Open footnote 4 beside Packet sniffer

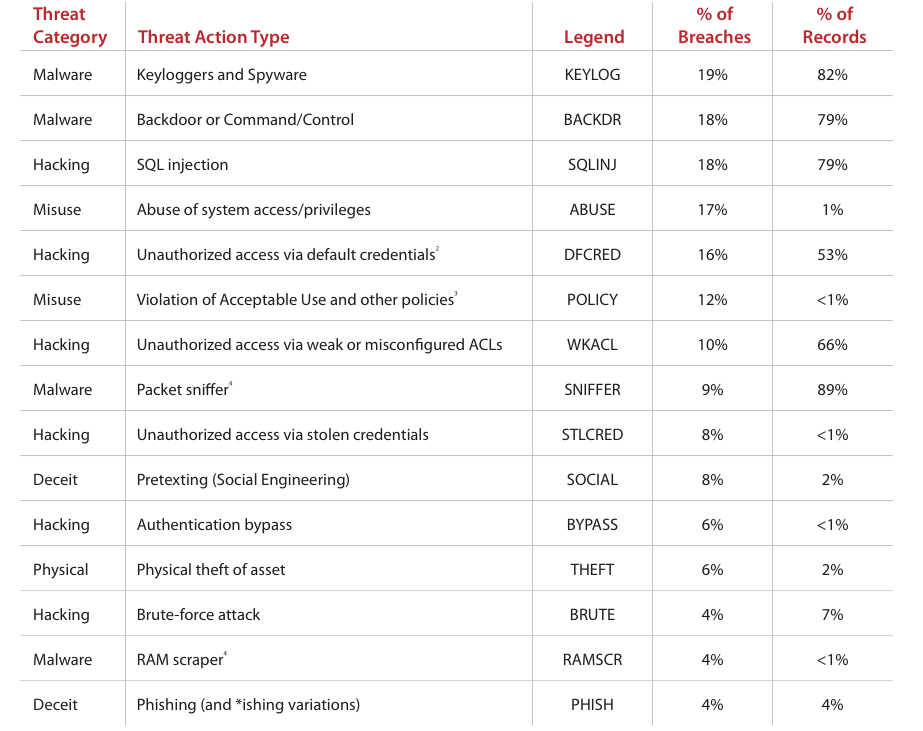point(231,385)
